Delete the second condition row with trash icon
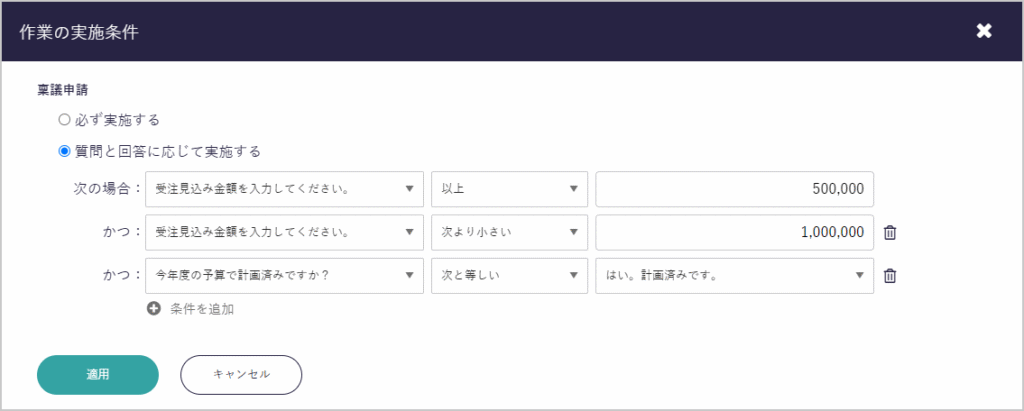 pos(890,232)
